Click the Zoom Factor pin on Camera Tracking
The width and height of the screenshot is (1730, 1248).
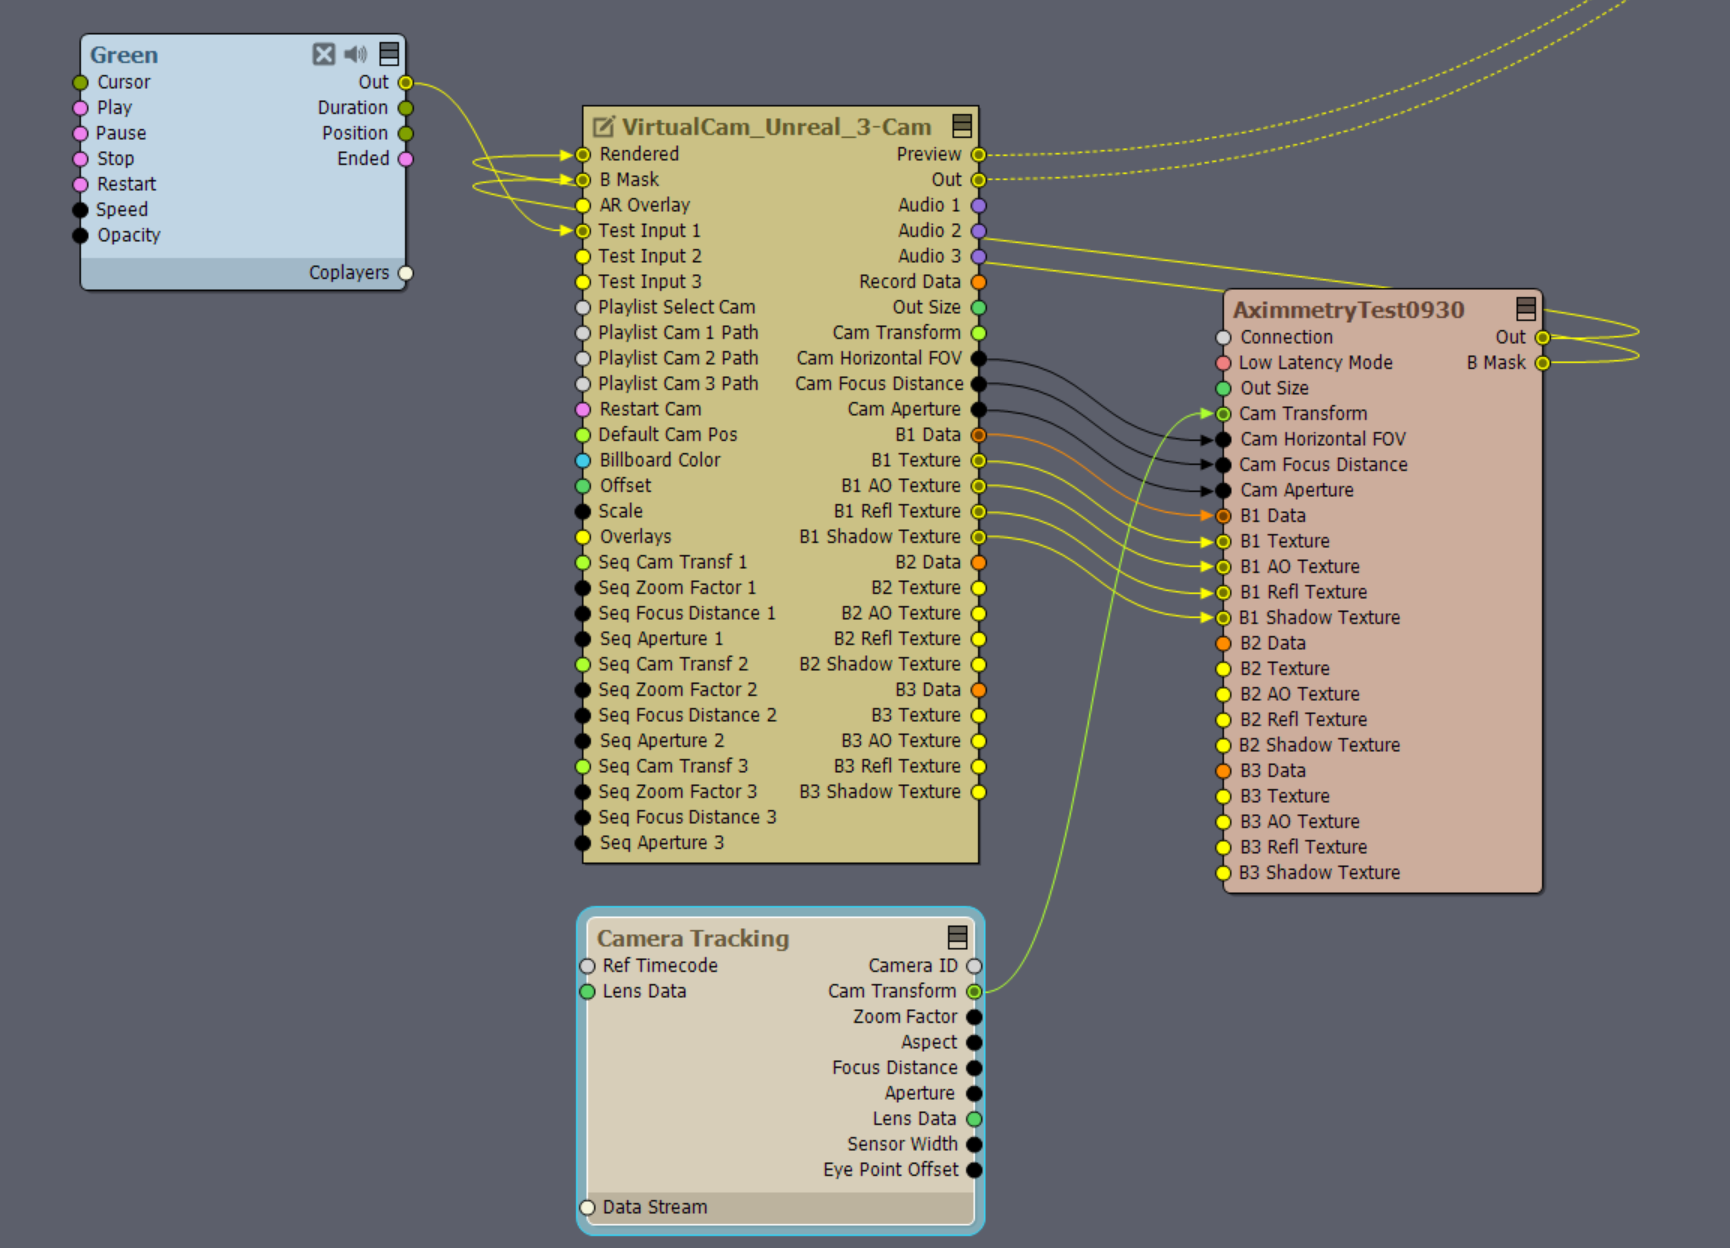(974, 1017)
